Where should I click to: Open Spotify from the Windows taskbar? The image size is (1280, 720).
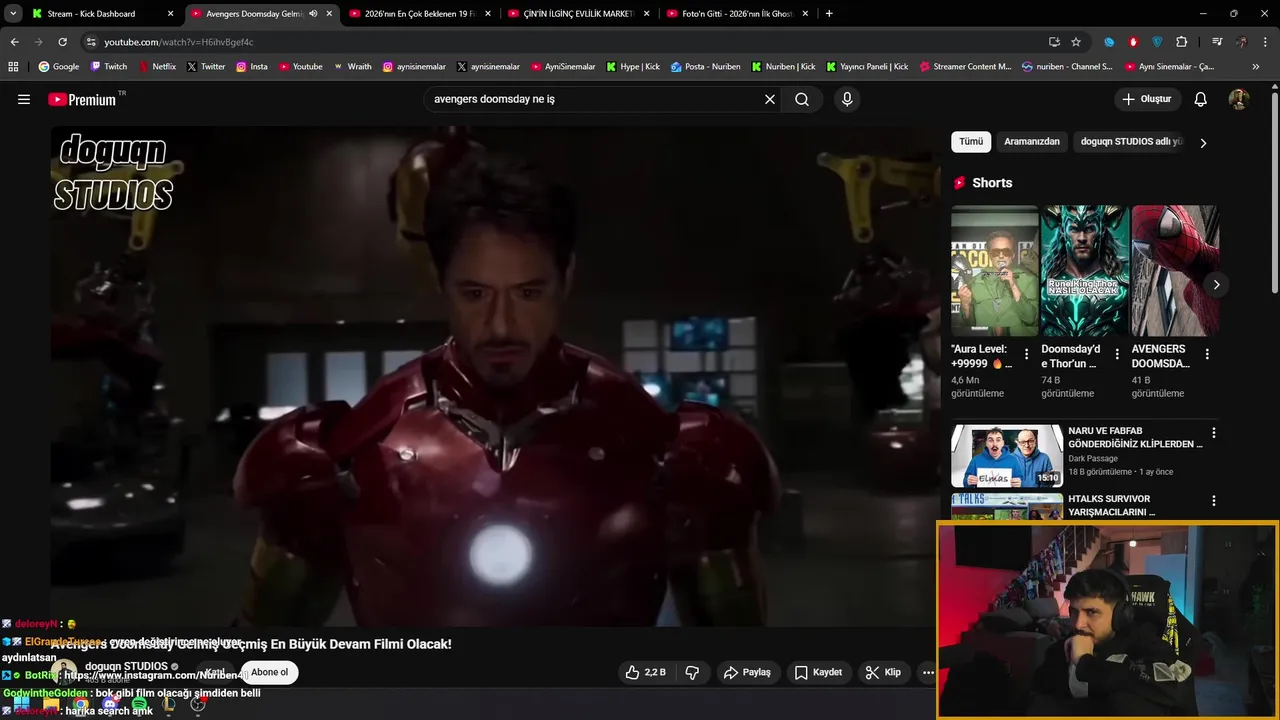click(x=139, y=705)
